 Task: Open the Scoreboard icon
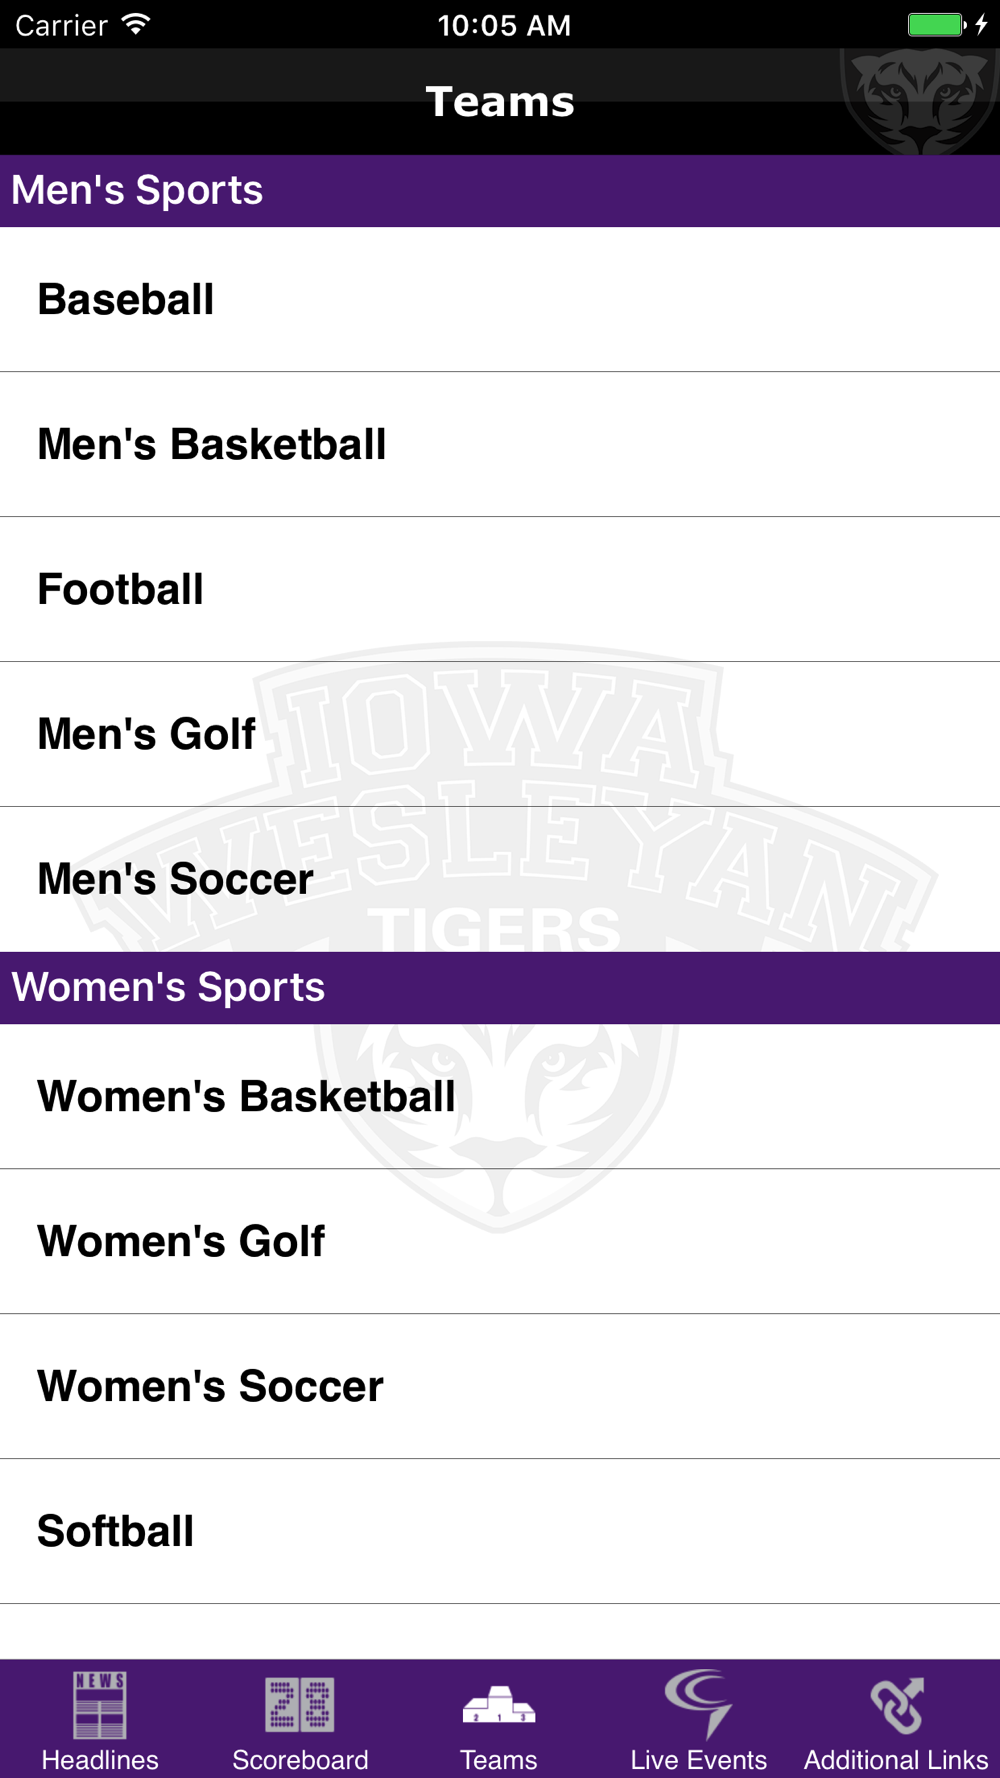point(300,1704)
